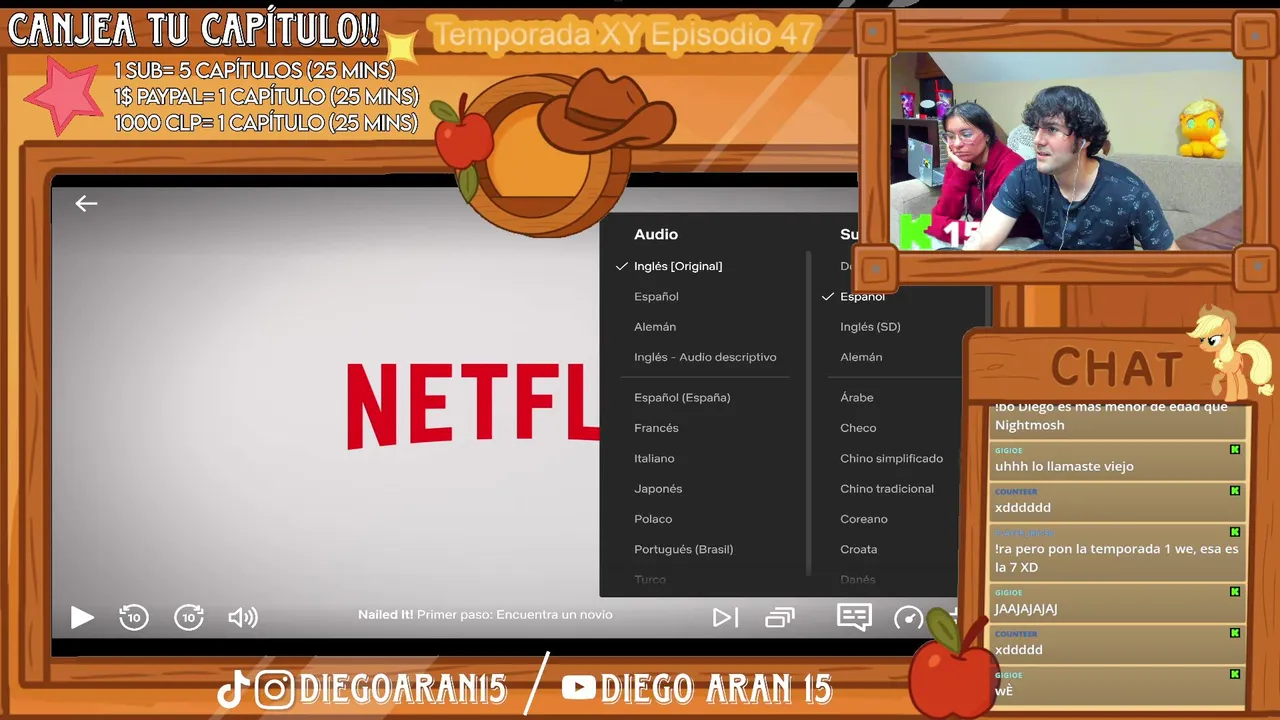
Task: Select Español (España) audio
Action: pos(682,397)
